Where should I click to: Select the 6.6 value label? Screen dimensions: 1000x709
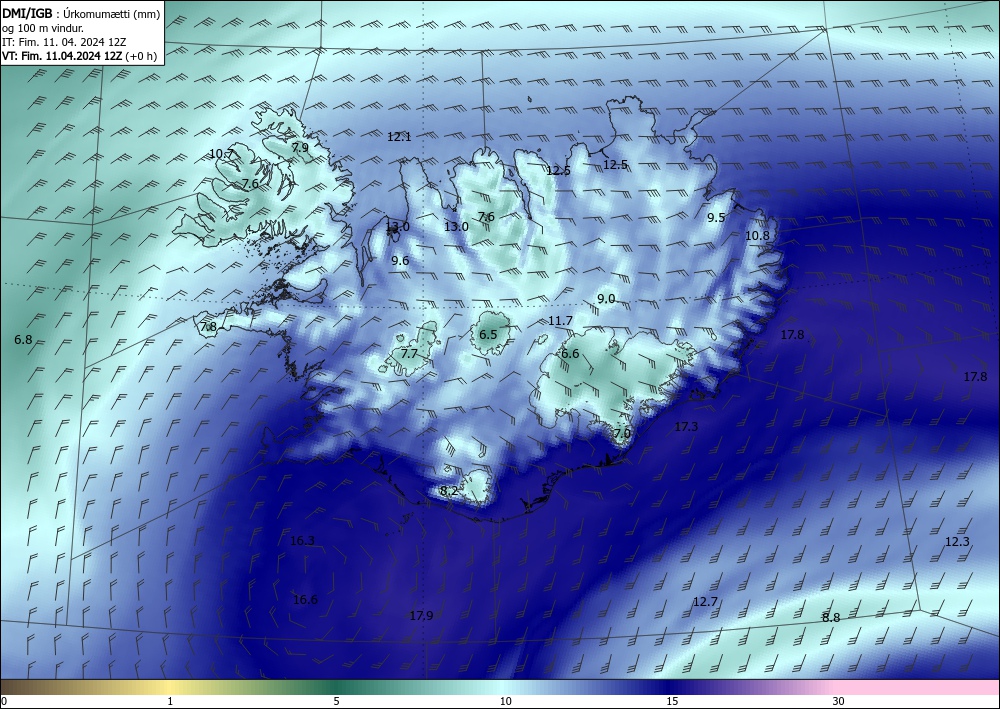(570, 354)
